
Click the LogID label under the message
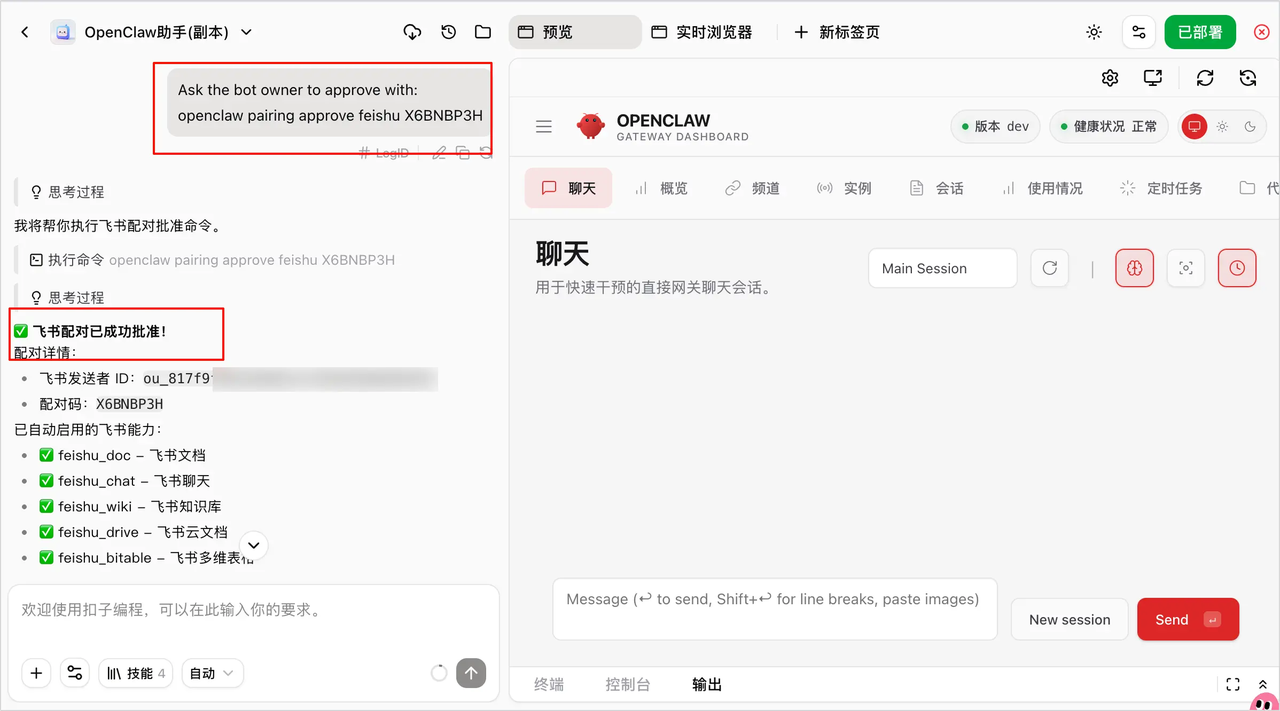pos(384,153)
